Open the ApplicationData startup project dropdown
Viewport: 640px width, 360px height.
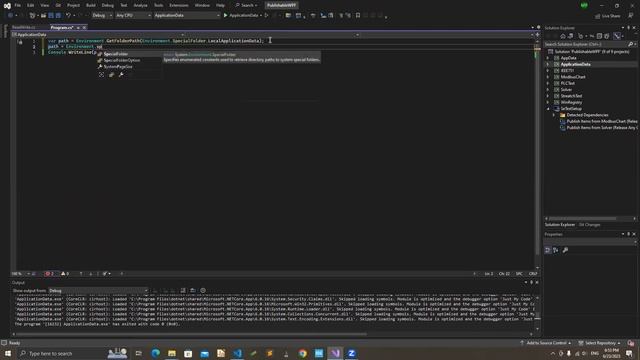click(x=187, y=16)
